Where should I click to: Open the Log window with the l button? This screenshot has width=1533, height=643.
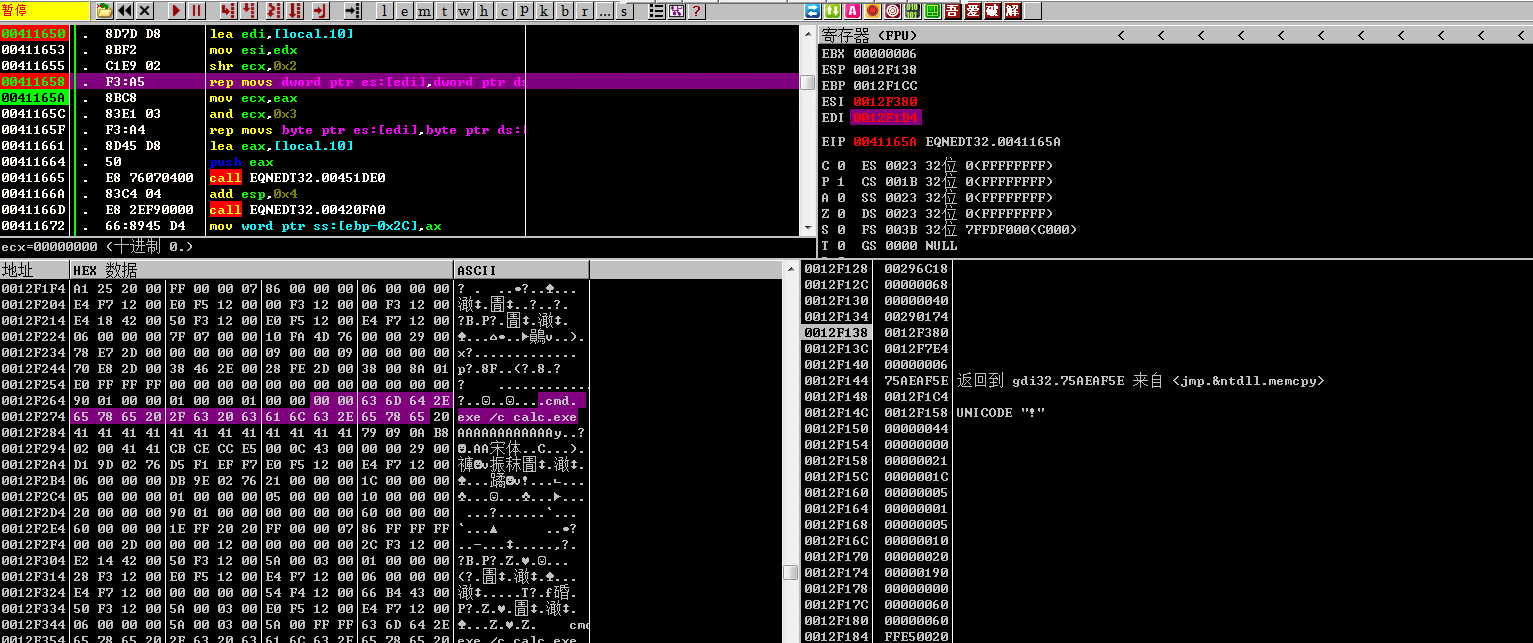[x=384, y=11]
